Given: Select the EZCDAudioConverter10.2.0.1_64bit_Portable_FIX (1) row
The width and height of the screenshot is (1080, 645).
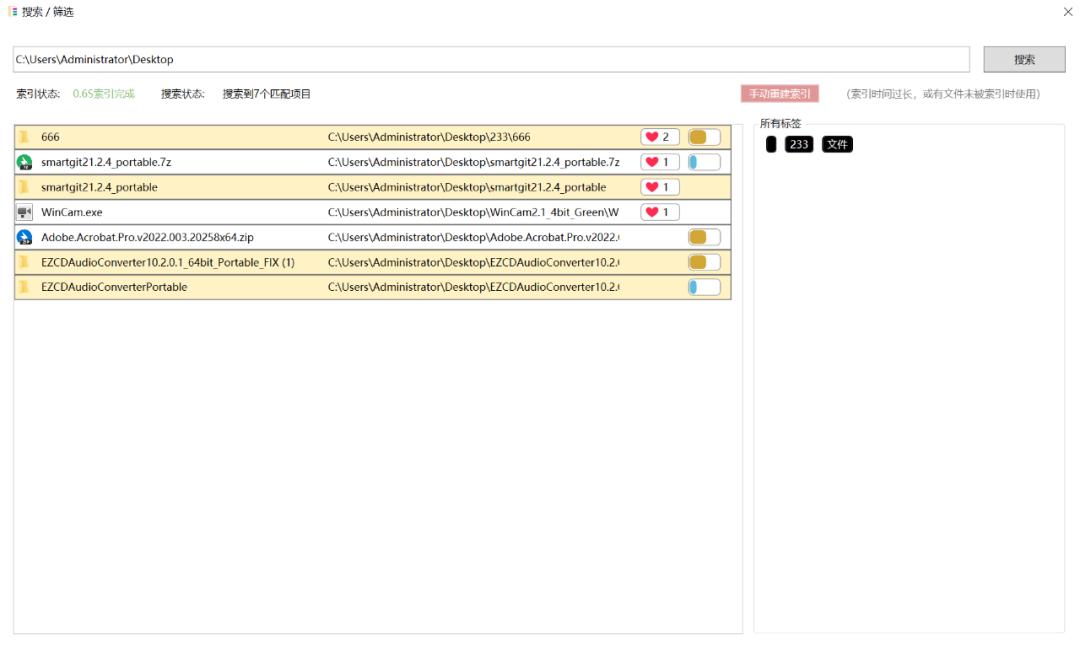Looking at the screenshot, I should (x=168, y=262).
